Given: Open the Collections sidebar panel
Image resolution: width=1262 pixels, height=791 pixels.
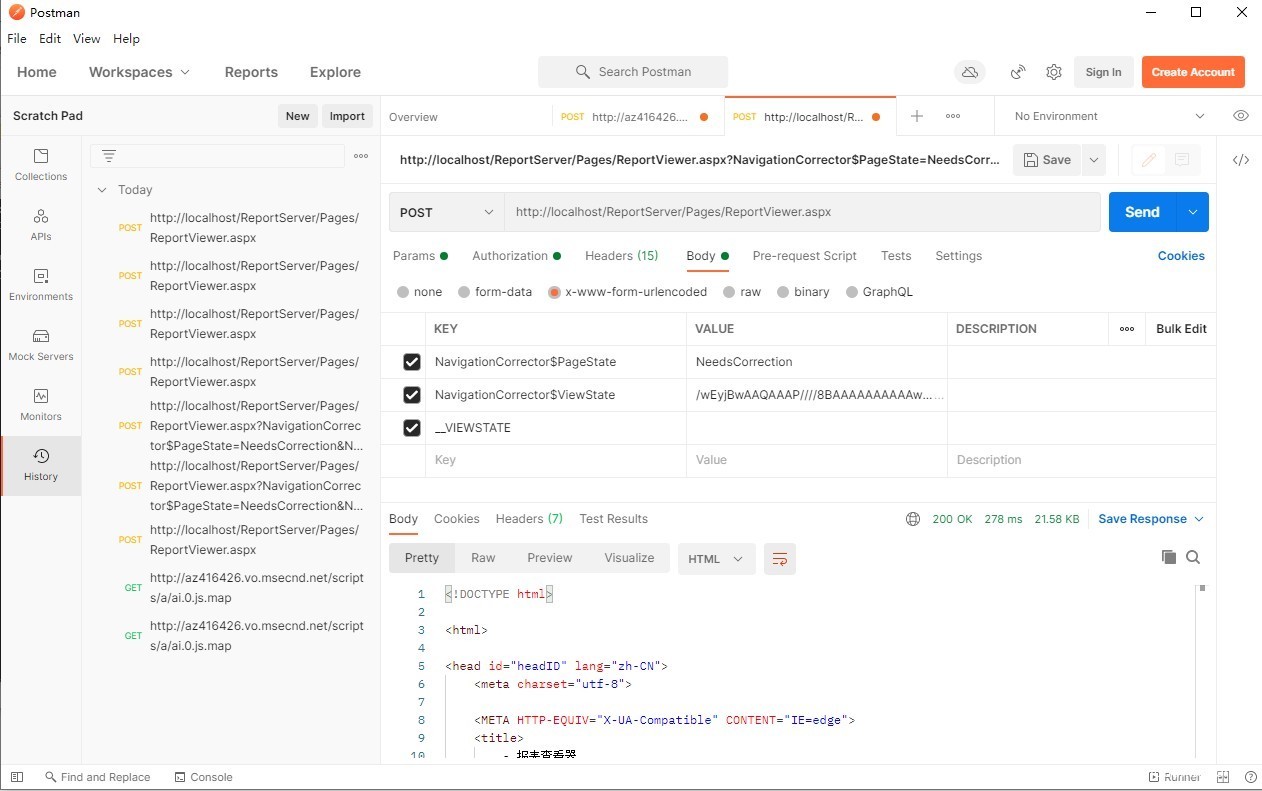Looking at the screenshot, I should (x=41, y=165).
